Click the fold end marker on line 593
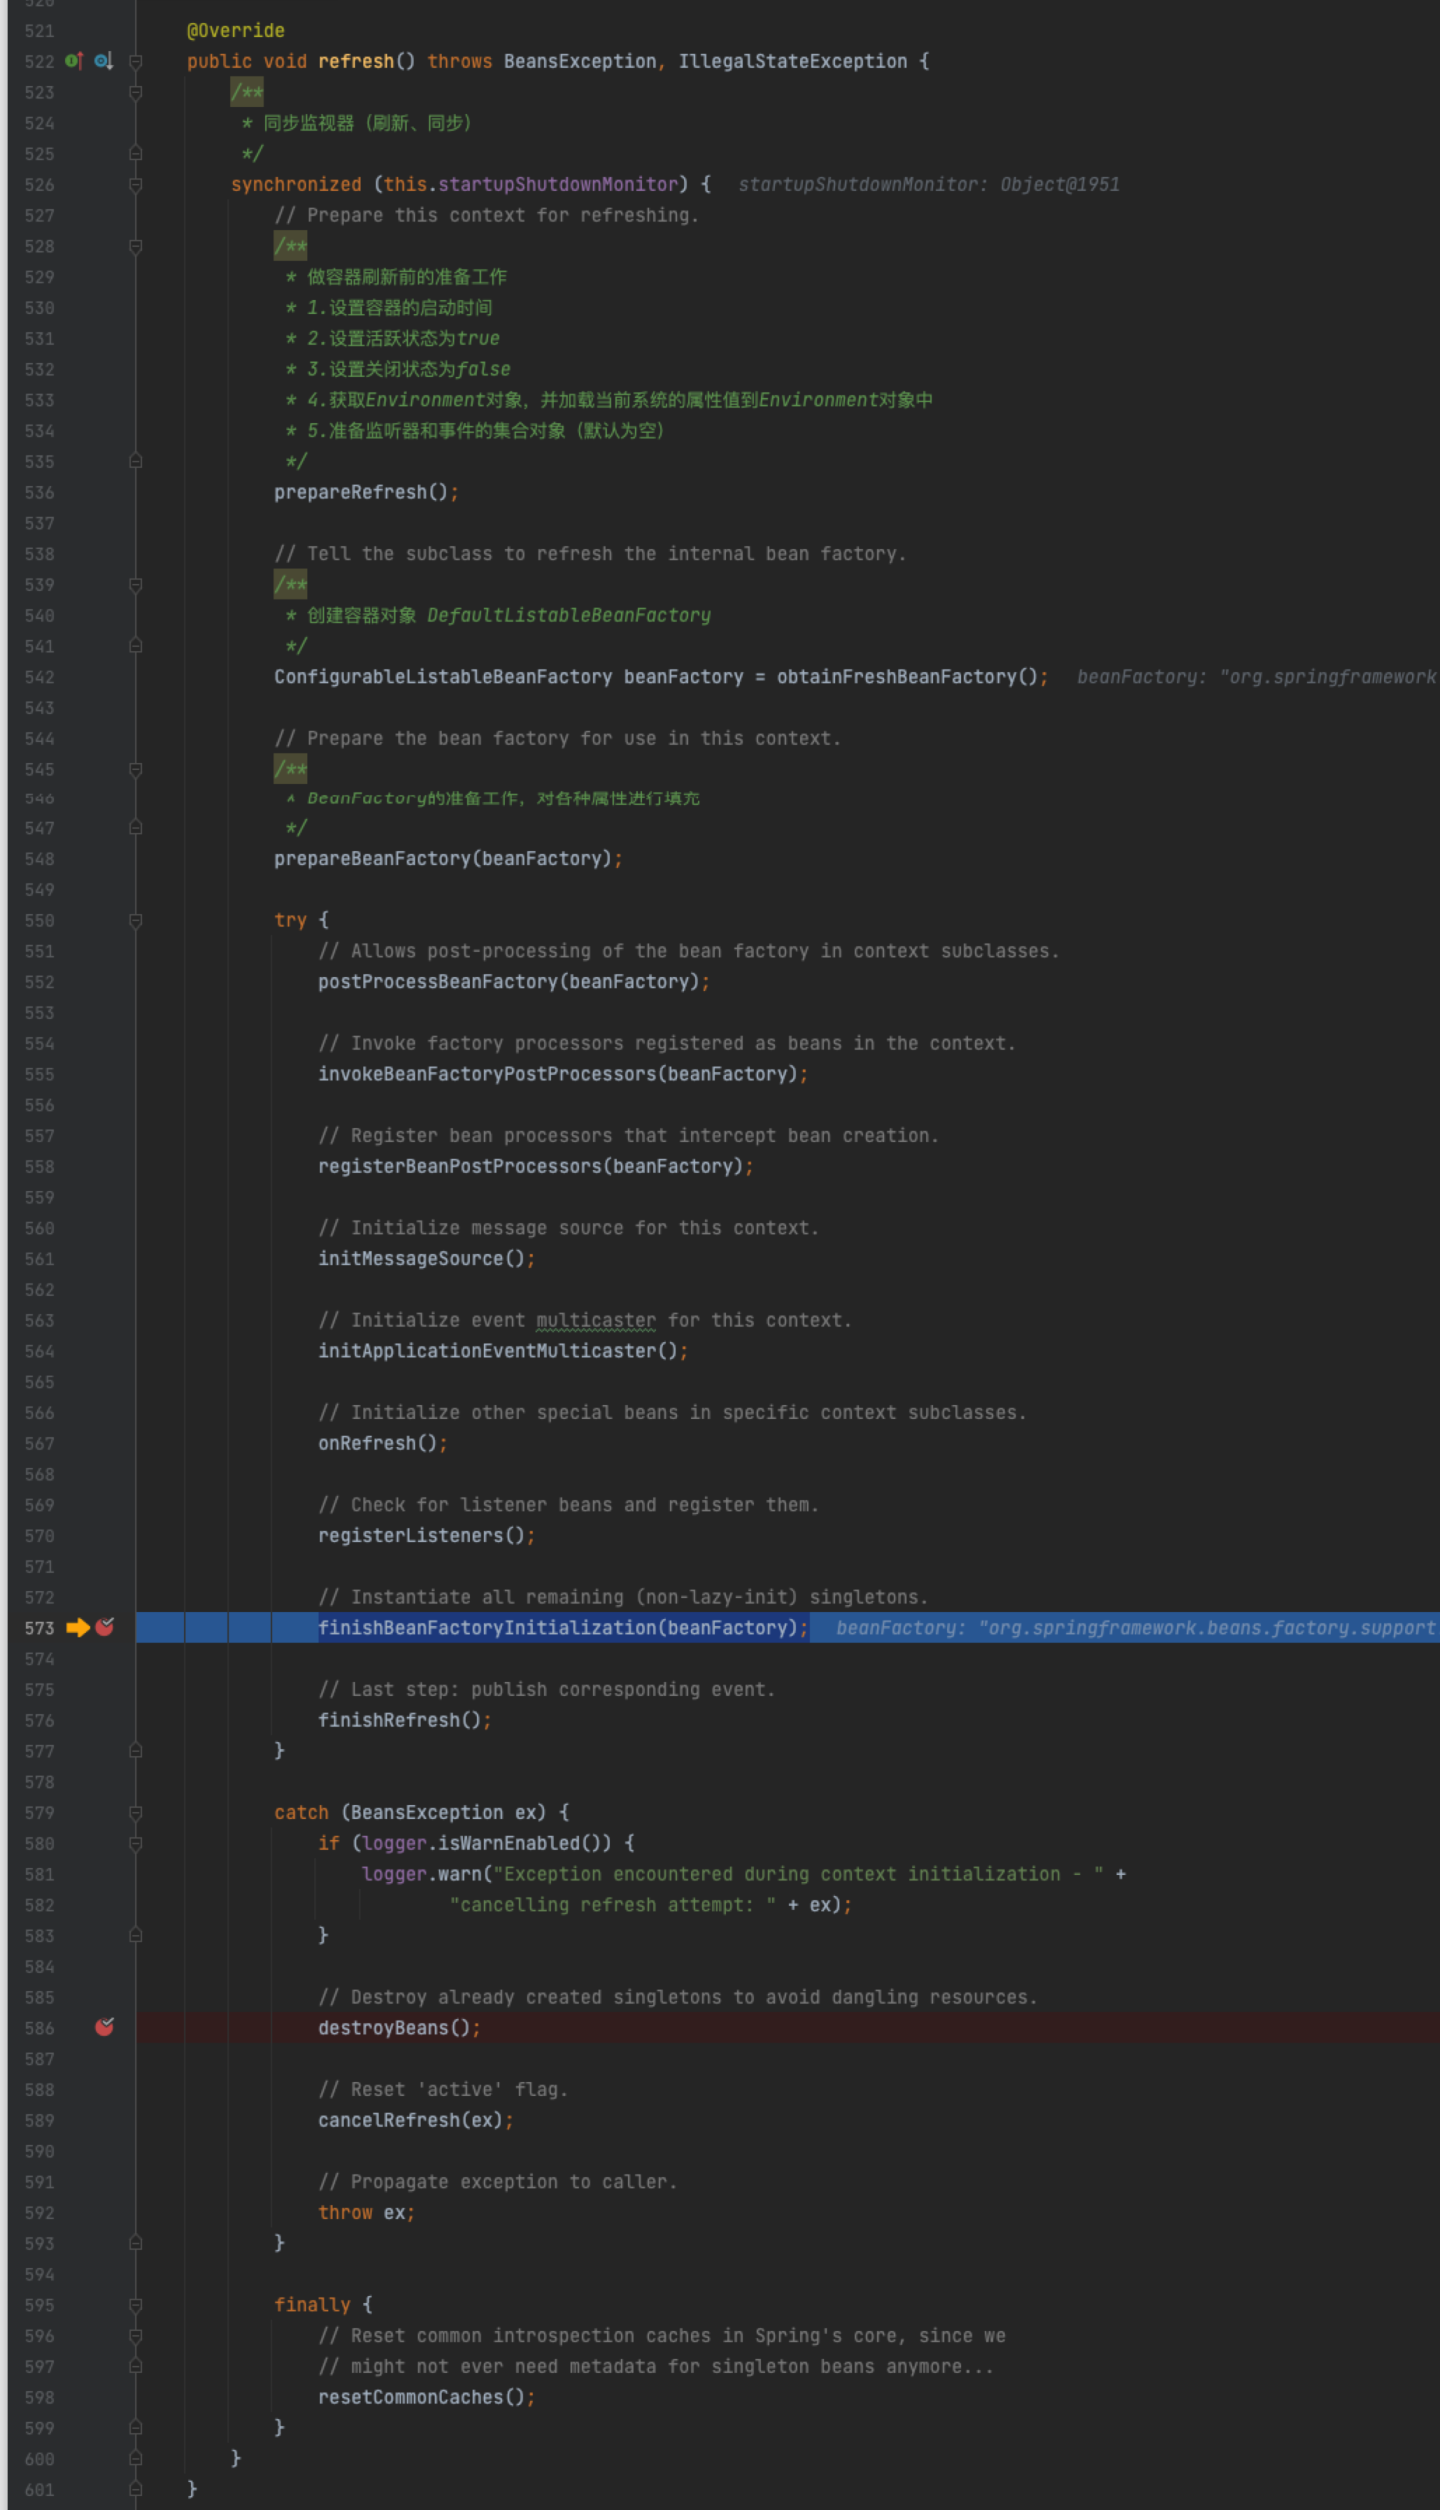The height and width of the screenshot is (2510, 1440). [x=136, y=2244]
